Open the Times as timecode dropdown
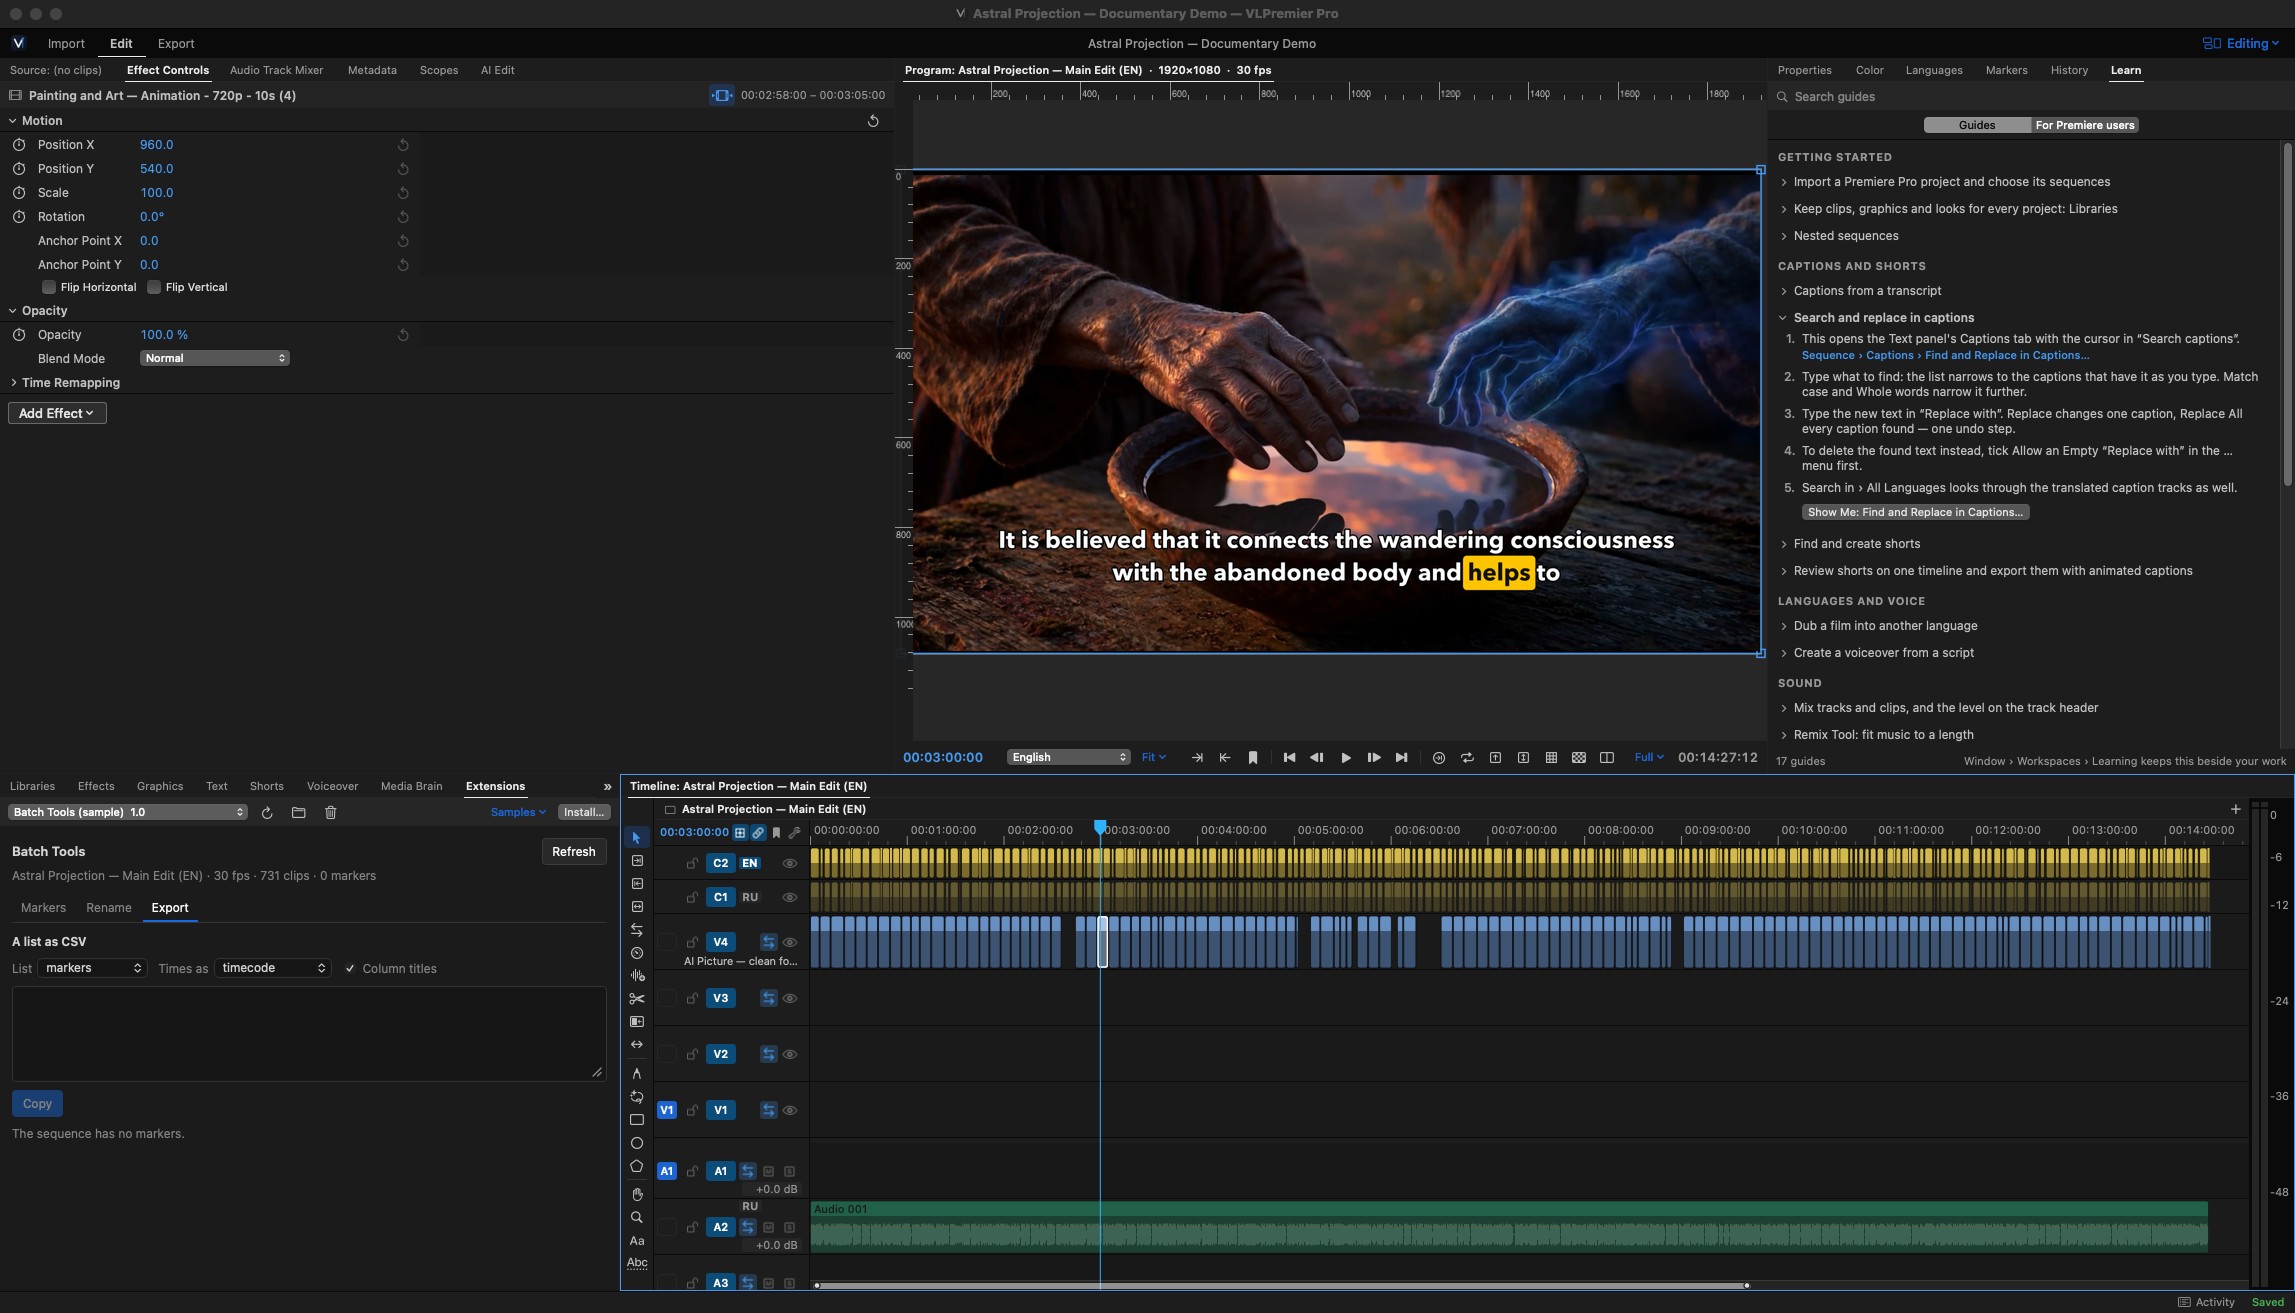2295x1313 pixels. pos(272,968)
